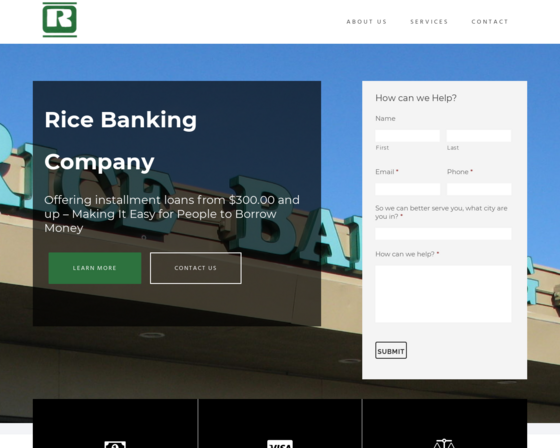Open the Services menu item
Screen dimensions: 560x448
(429, 22)
